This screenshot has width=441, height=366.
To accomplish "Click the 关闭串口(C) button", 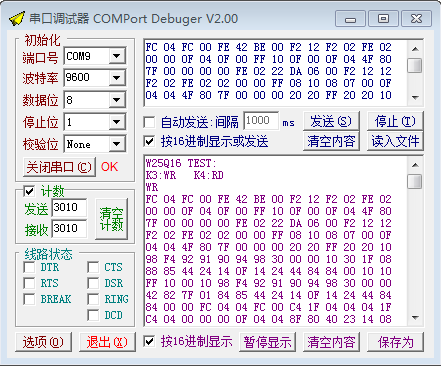I will (59, 167).
